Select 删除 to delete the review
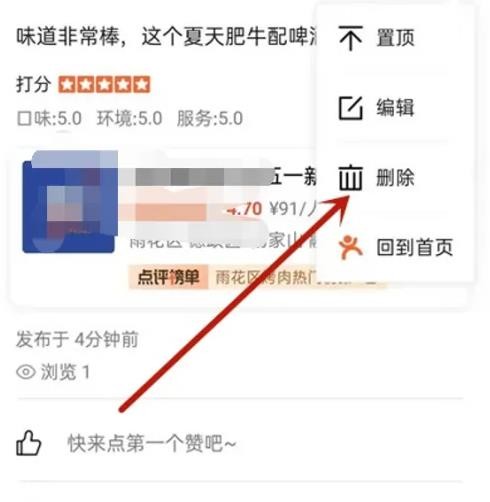Viewport: 490px width, 502px height. coord(395,177)
